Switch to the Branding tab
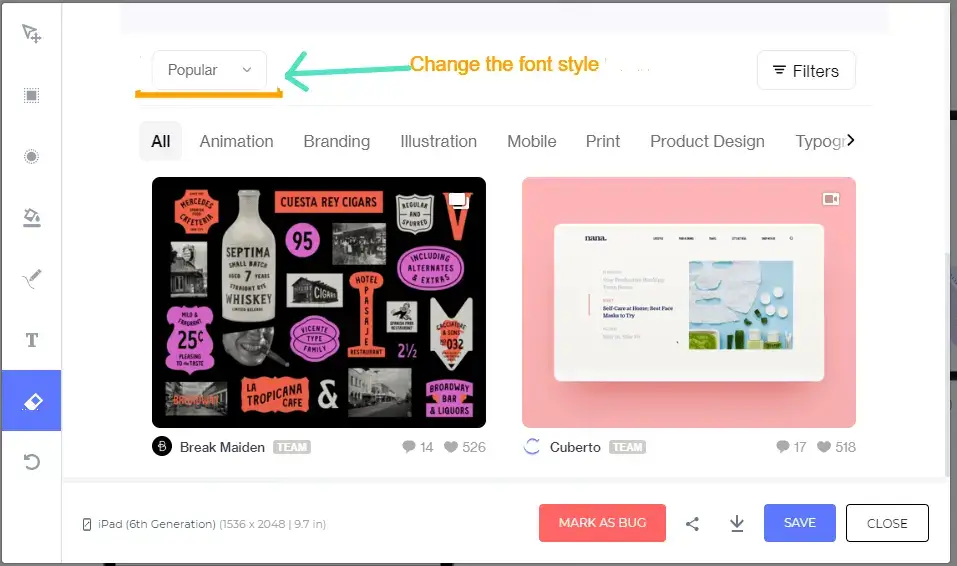This screenshot has width=957, height=566. [336, 141]
